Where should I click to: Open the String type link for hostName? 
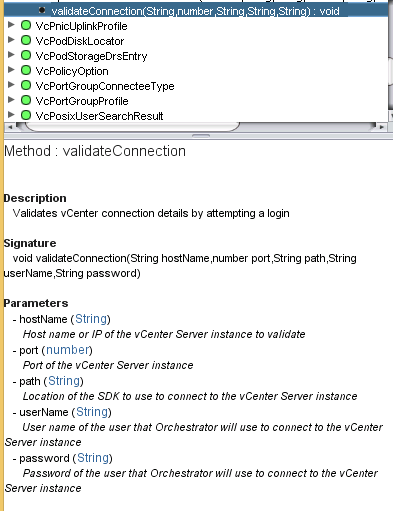[x=91, y=319]
